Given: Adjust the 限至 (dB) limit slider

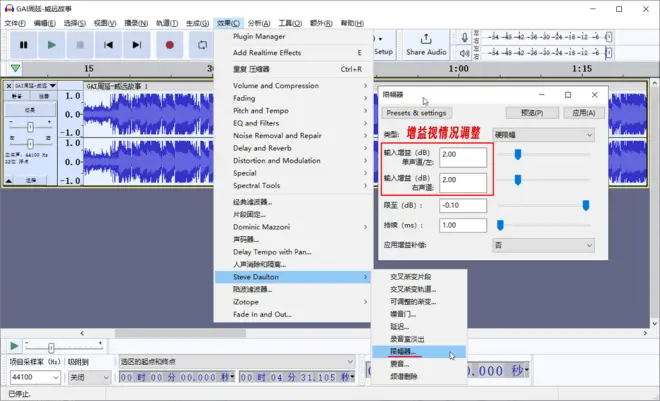Looking at the screenshot, I should tap(585, 205).
